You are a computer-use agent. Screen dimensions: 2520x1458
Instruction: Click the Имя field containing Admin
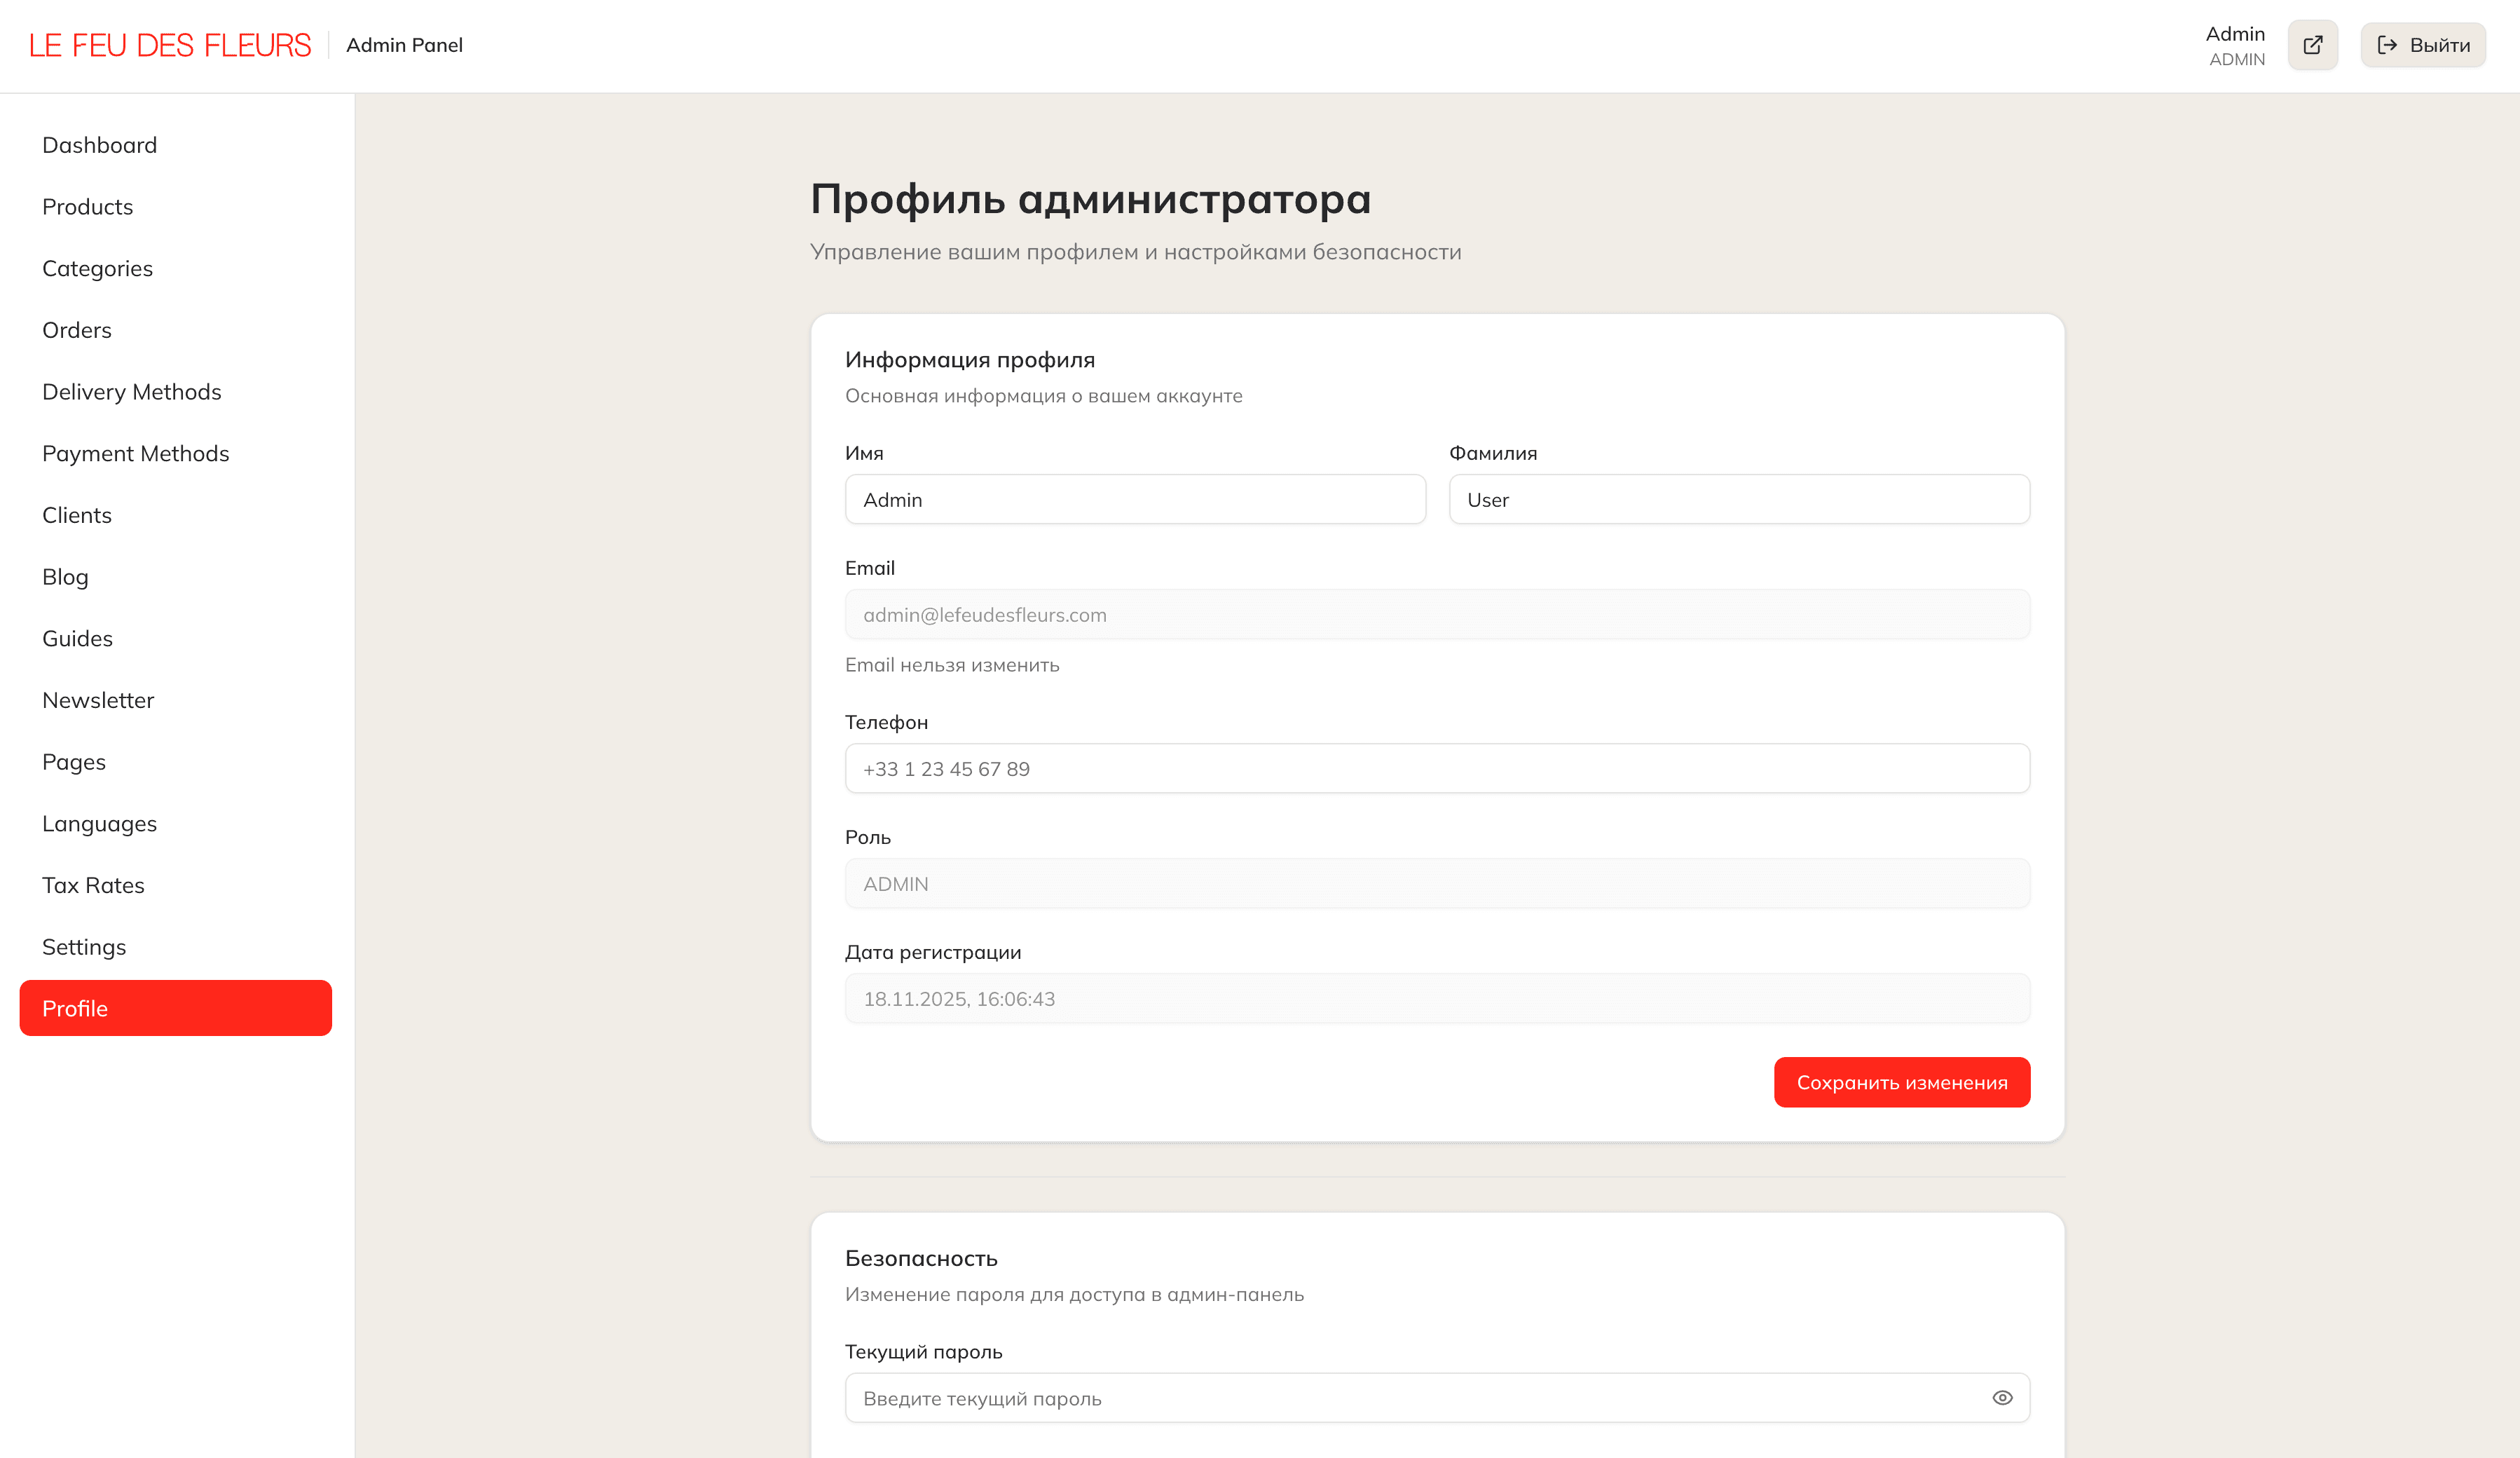click(1135, 499)
